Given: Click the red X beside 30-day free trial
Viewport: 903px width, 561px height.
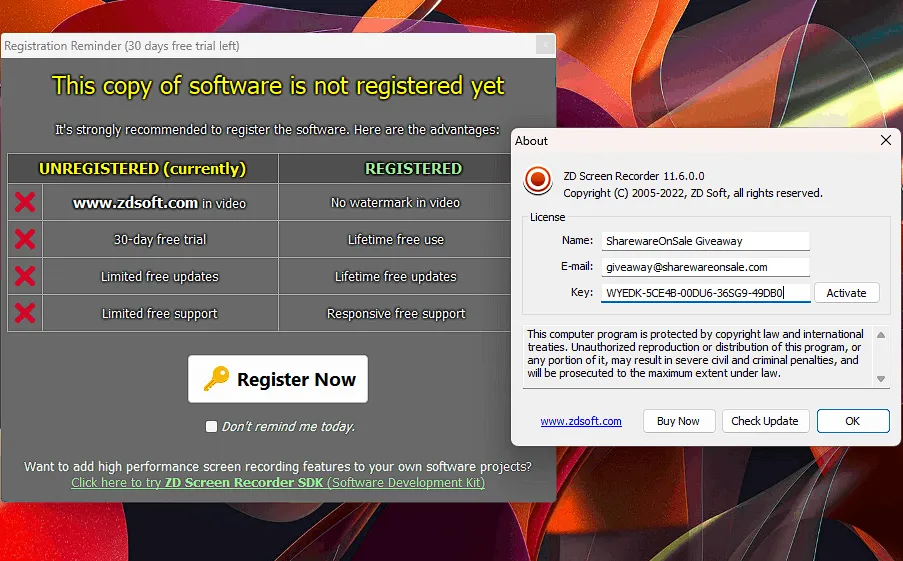Looking at the screenshot, I should pyautogui.click(x=25, y=240).
